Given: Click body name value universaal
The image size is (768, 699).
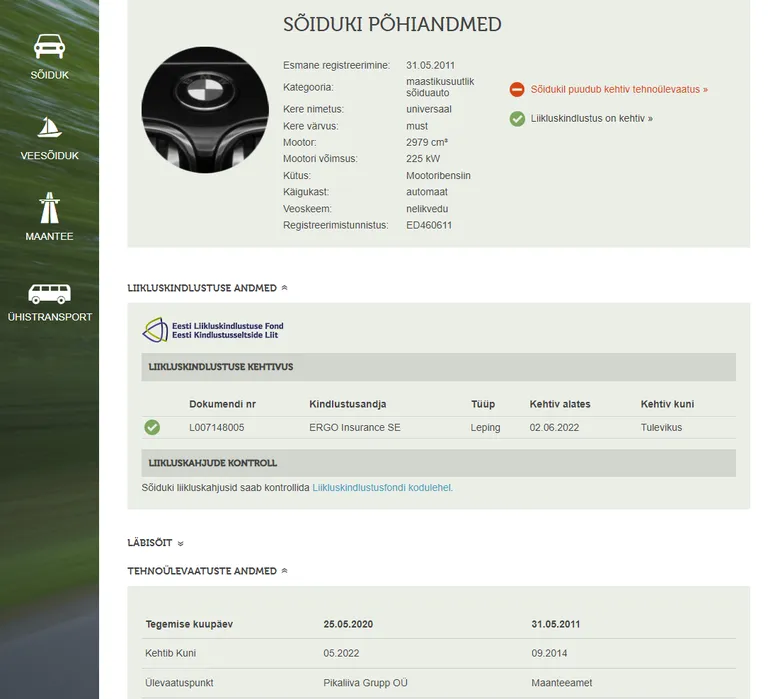Looking at the screenshot, I should click(x=429, y=109).
